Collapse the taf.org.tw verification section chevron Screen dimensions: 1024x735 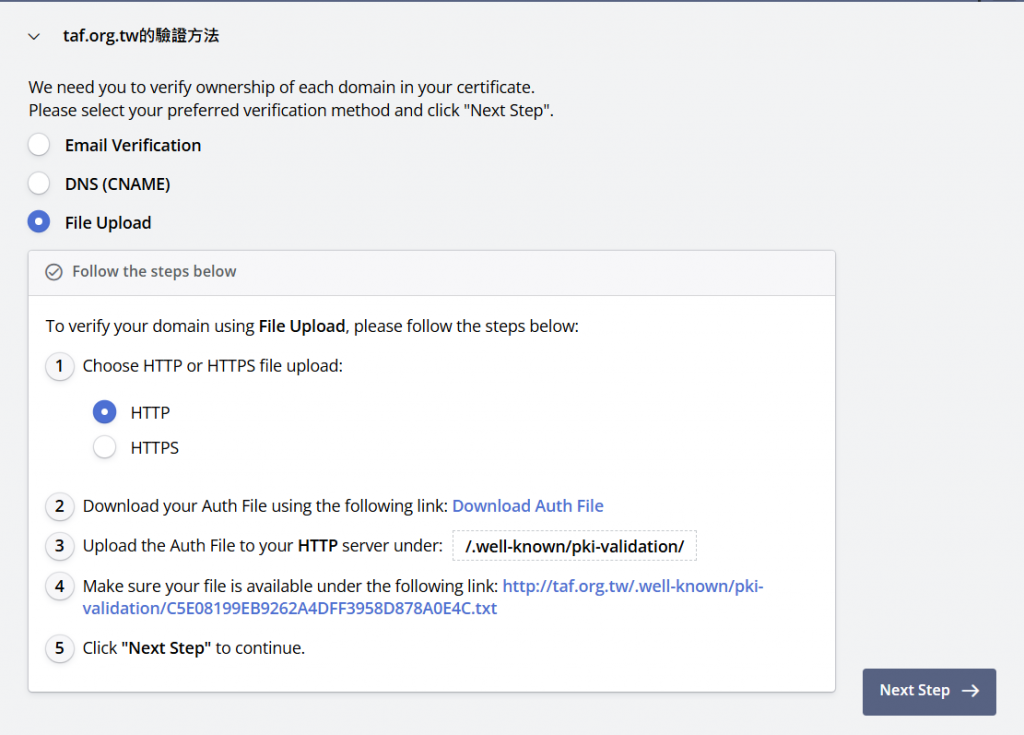coord(35,36)
